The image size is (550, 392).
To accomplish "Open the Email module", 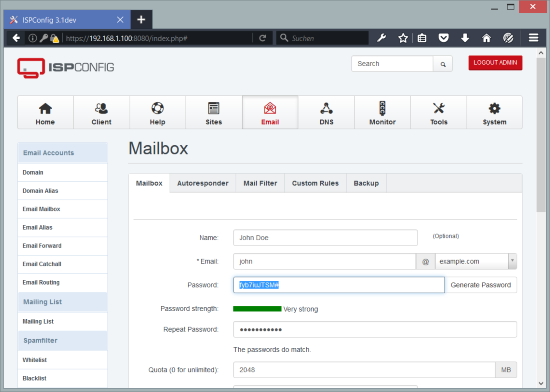I will (x=270, y=113).
